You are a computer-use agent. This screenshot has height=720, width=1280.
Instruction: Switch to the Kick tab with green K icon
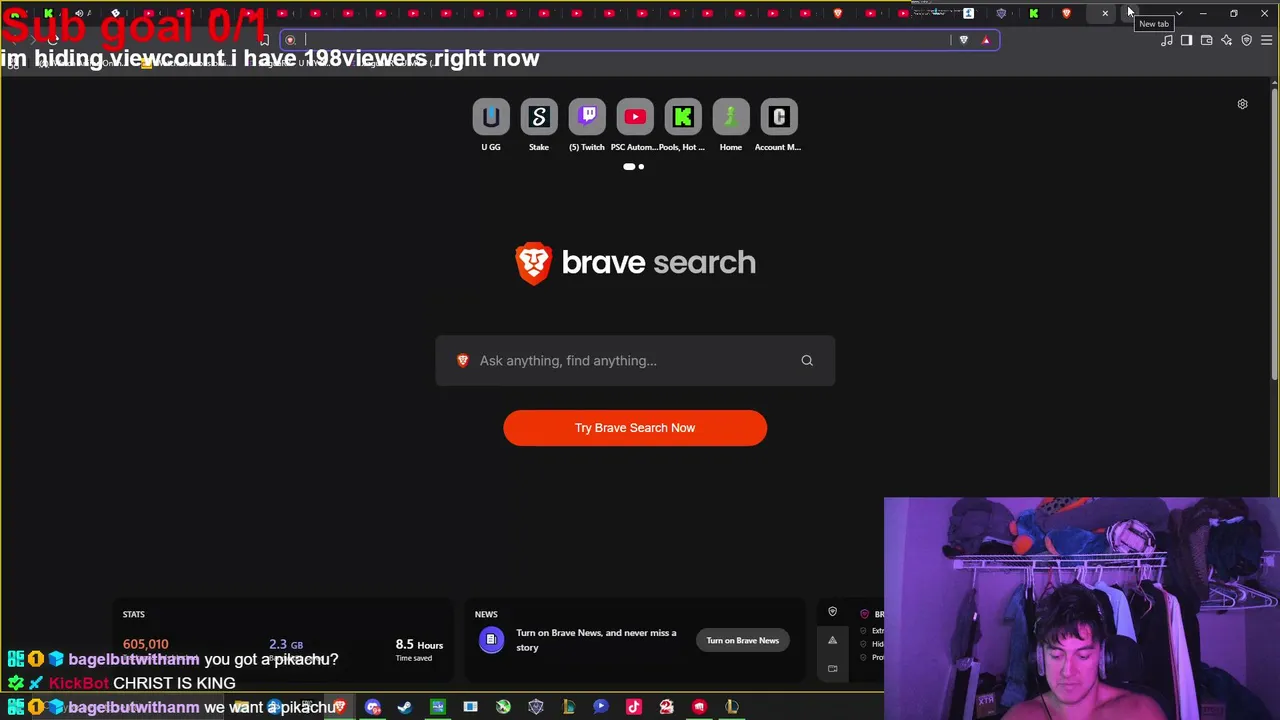(x=1034, y=13)
